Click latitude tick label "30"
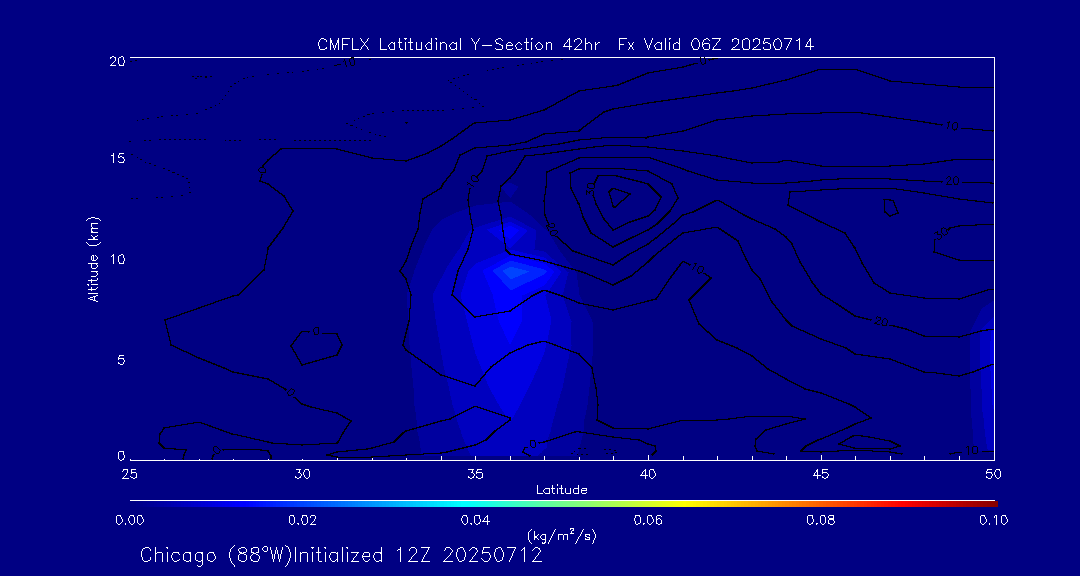1080x576 pixels. point(302,475)
